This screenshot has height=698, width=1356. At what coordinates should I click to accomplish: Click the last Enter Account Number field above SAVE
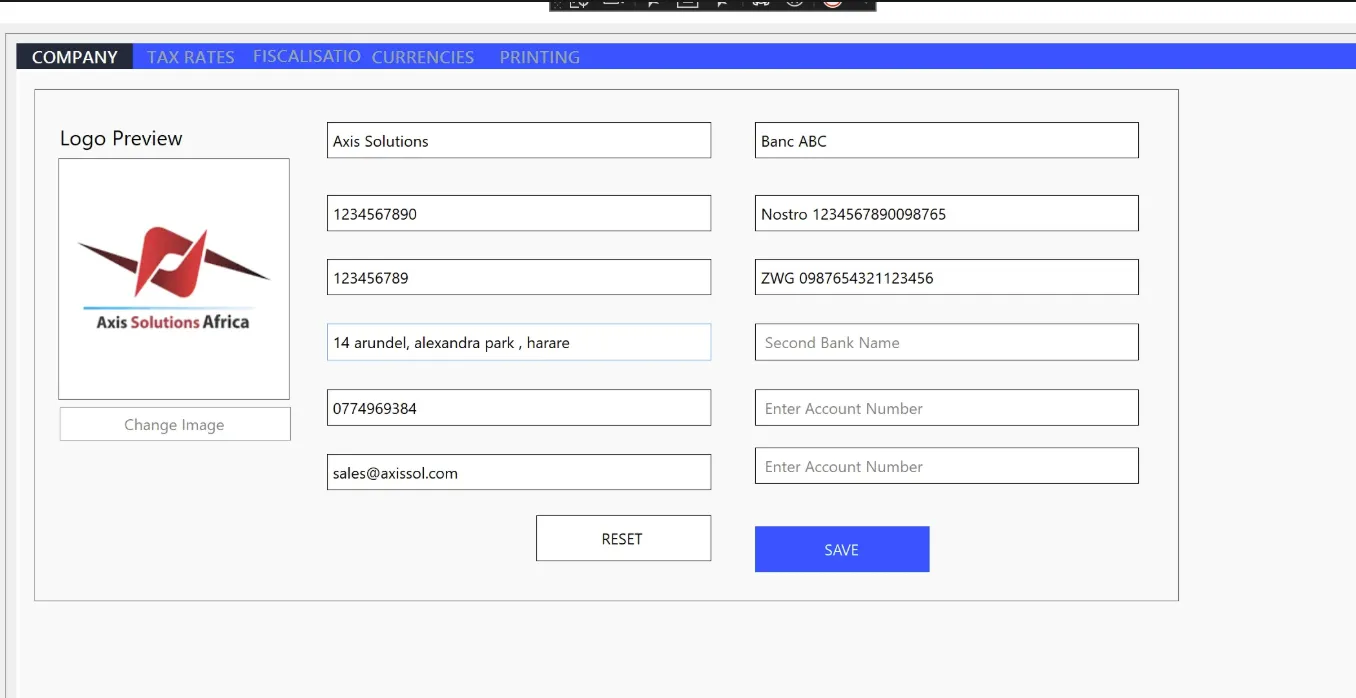click(x=947, y=466)
